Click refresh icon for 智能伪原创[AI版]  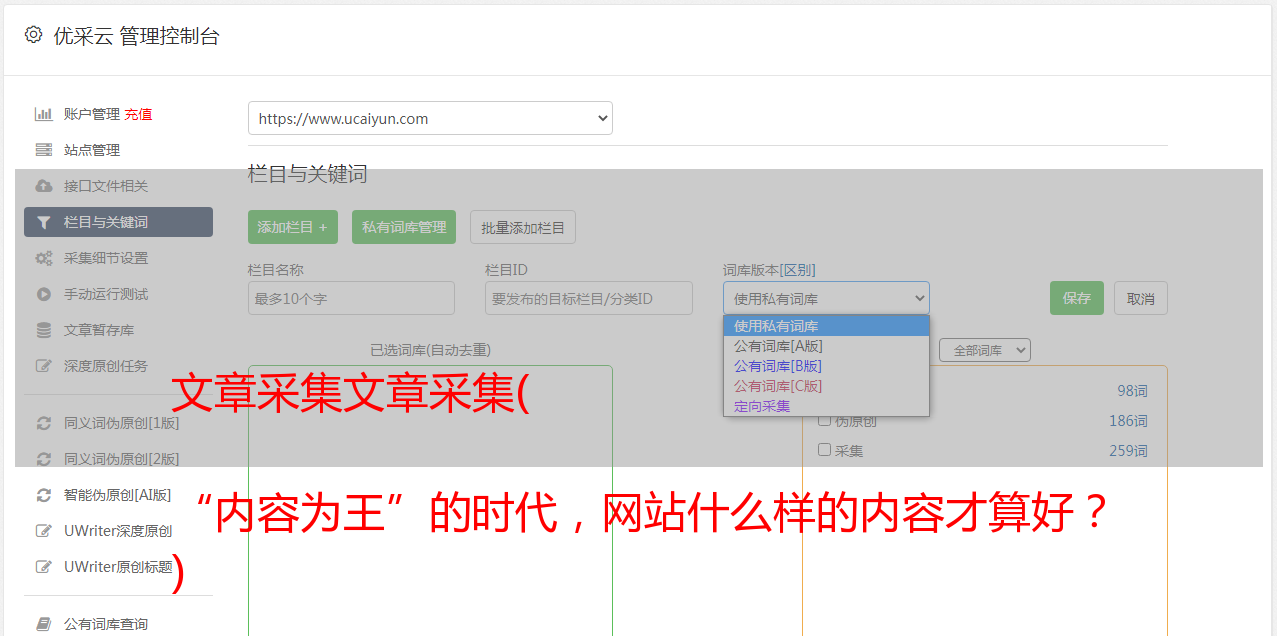point(44,495)
